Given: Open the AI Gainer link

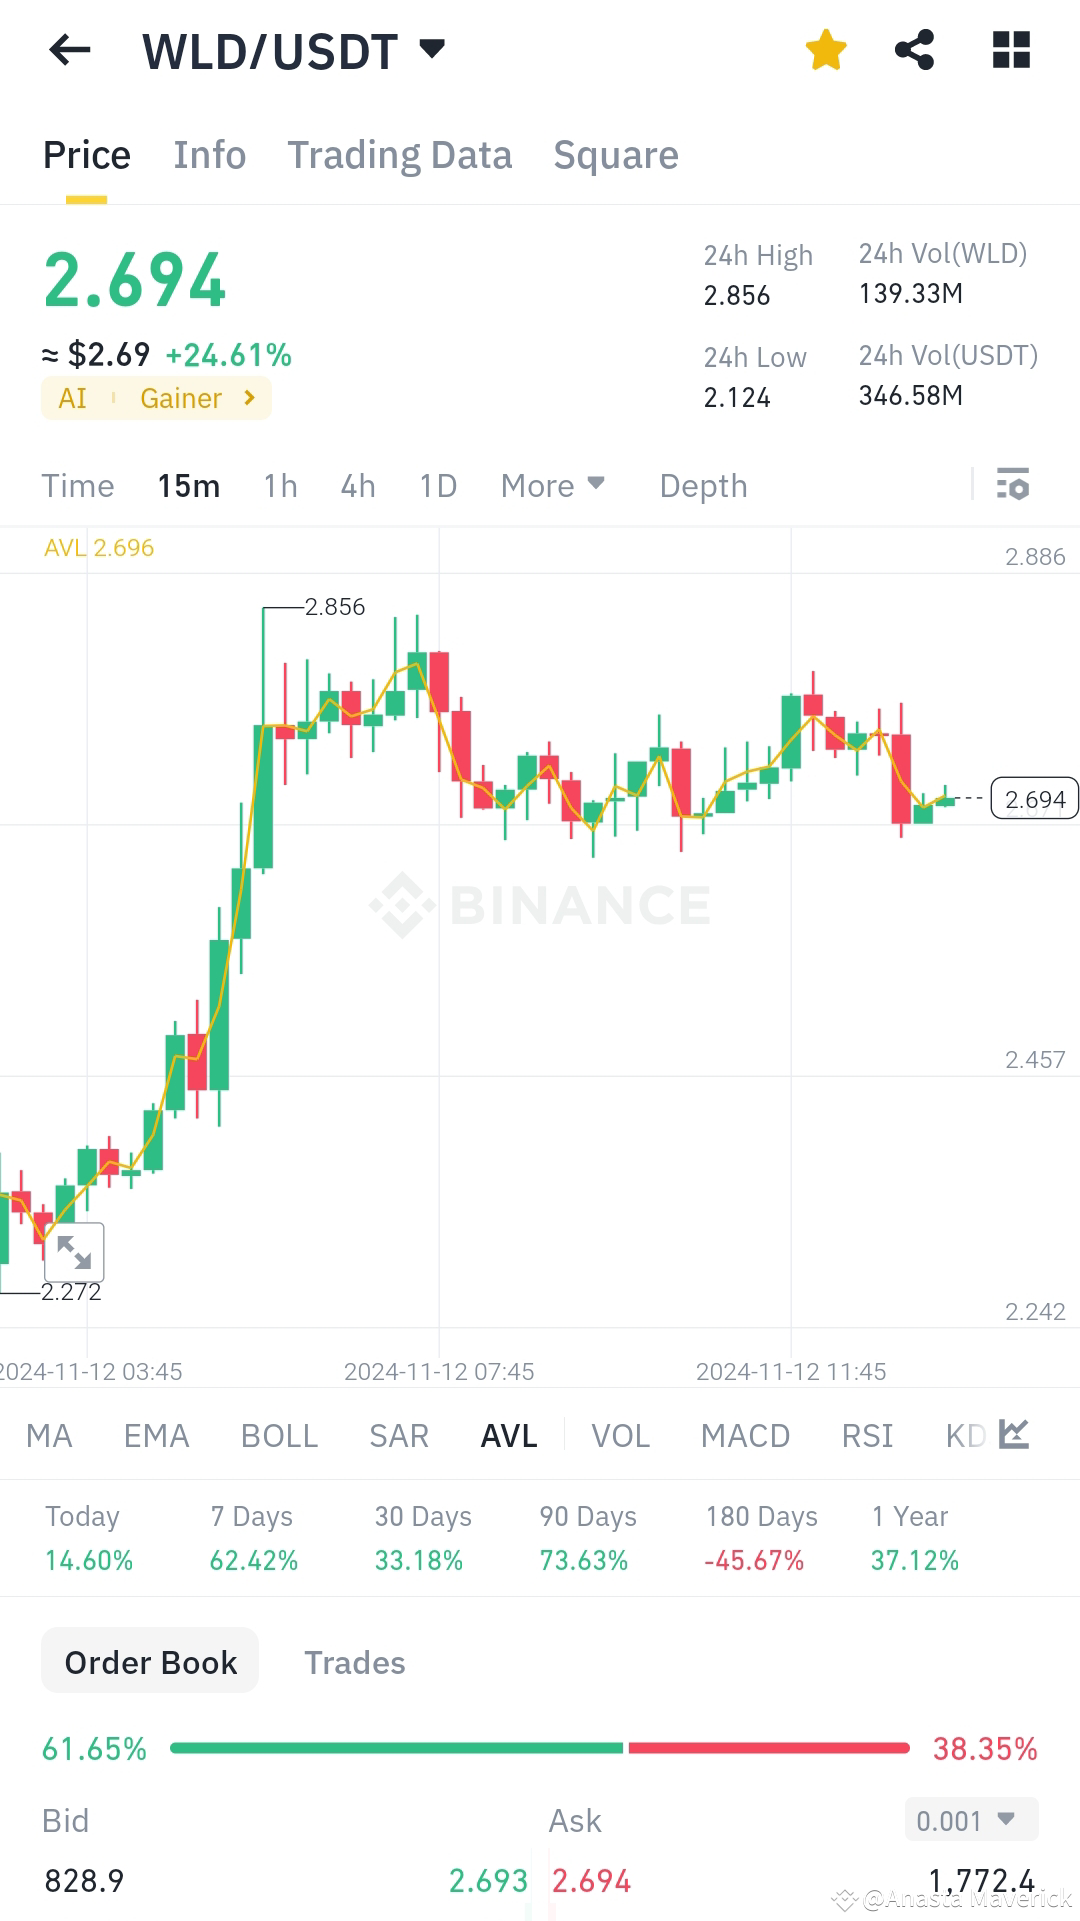Looking at the screenshot, I should pos(156,398).
